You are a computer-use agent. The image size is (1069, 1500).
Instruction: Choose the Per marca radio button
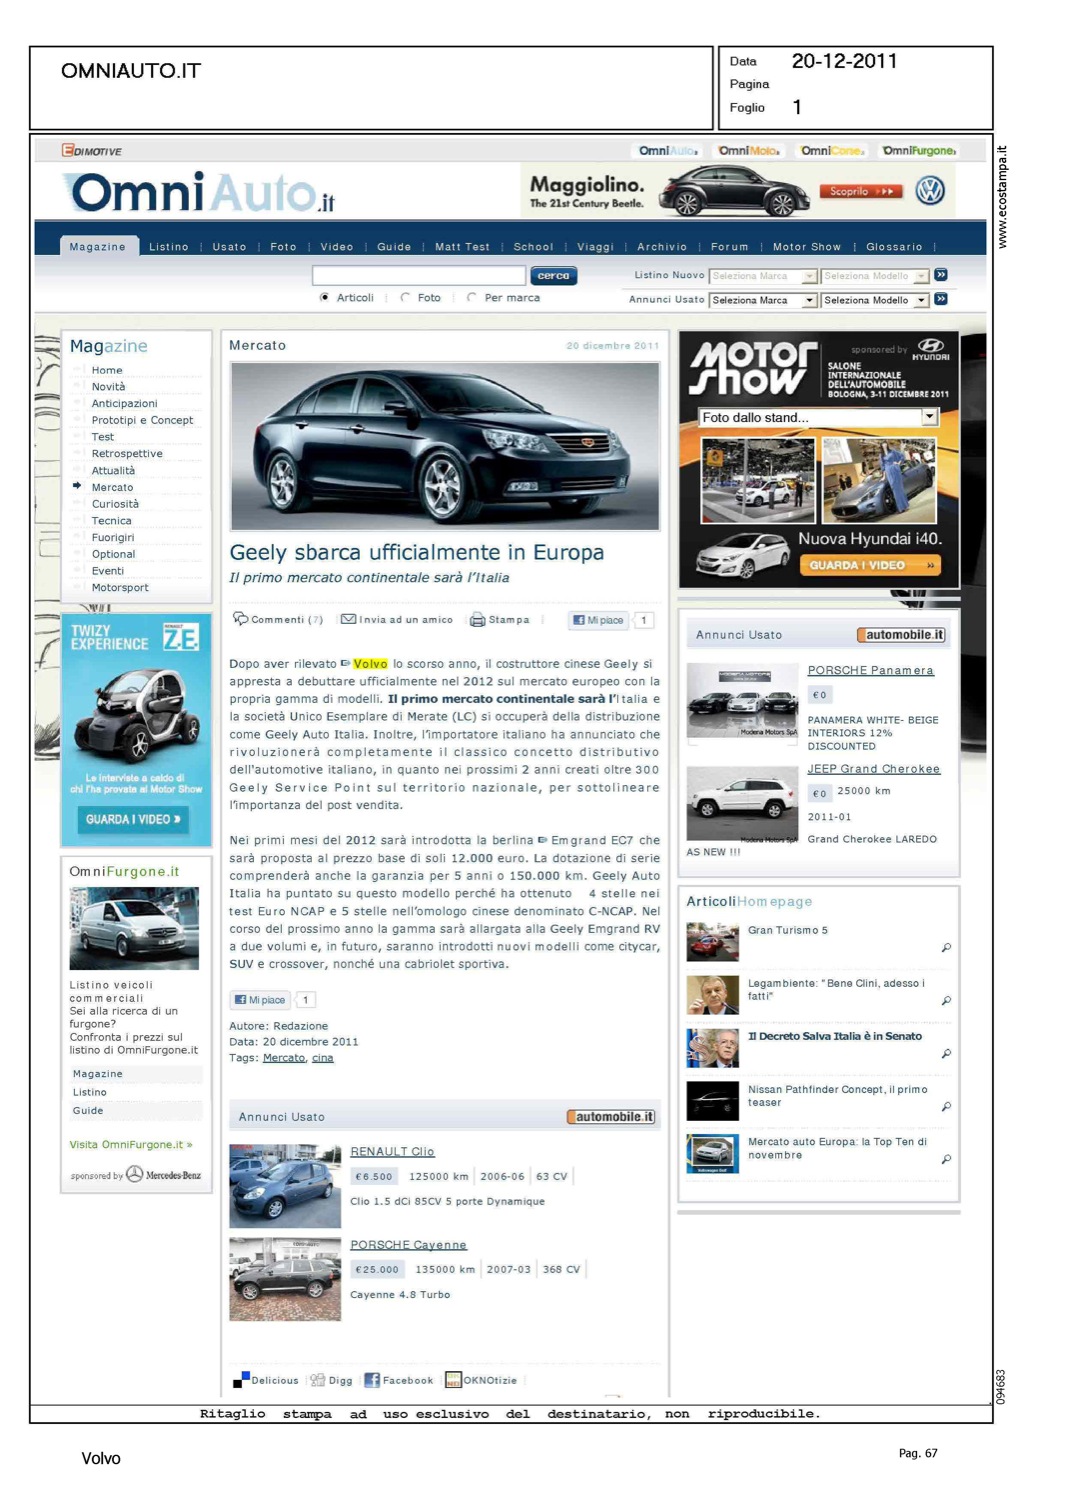tap(472, 298)
